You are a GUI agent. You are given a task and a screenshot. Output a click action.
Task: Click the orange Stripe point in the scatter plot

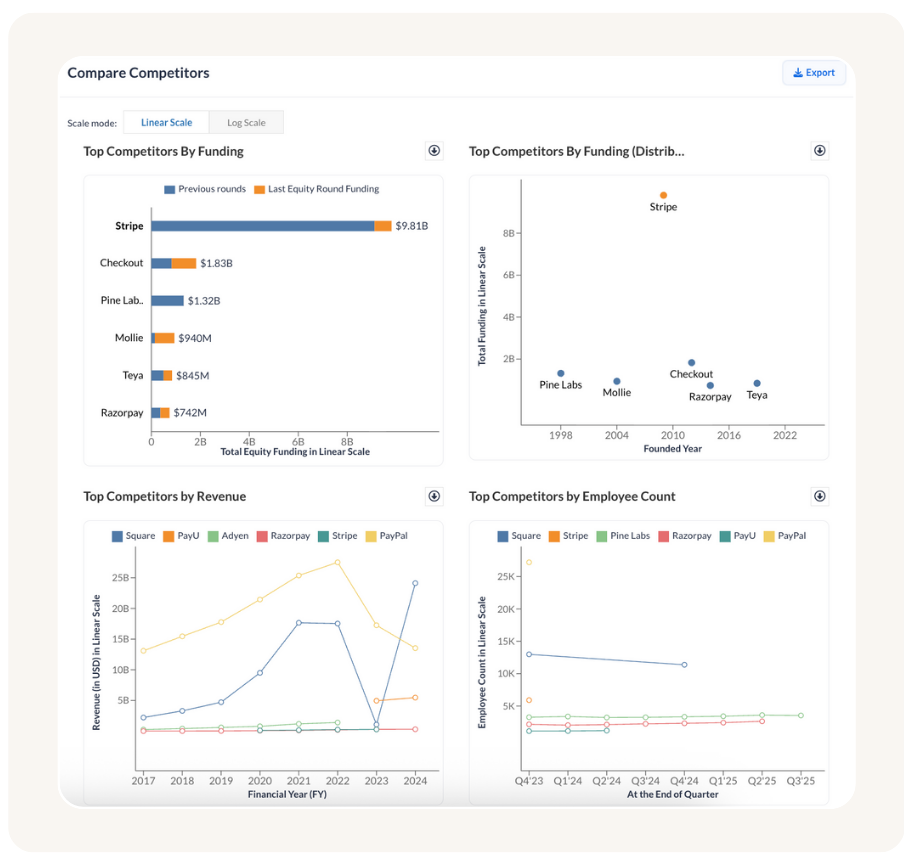[662, 194]
